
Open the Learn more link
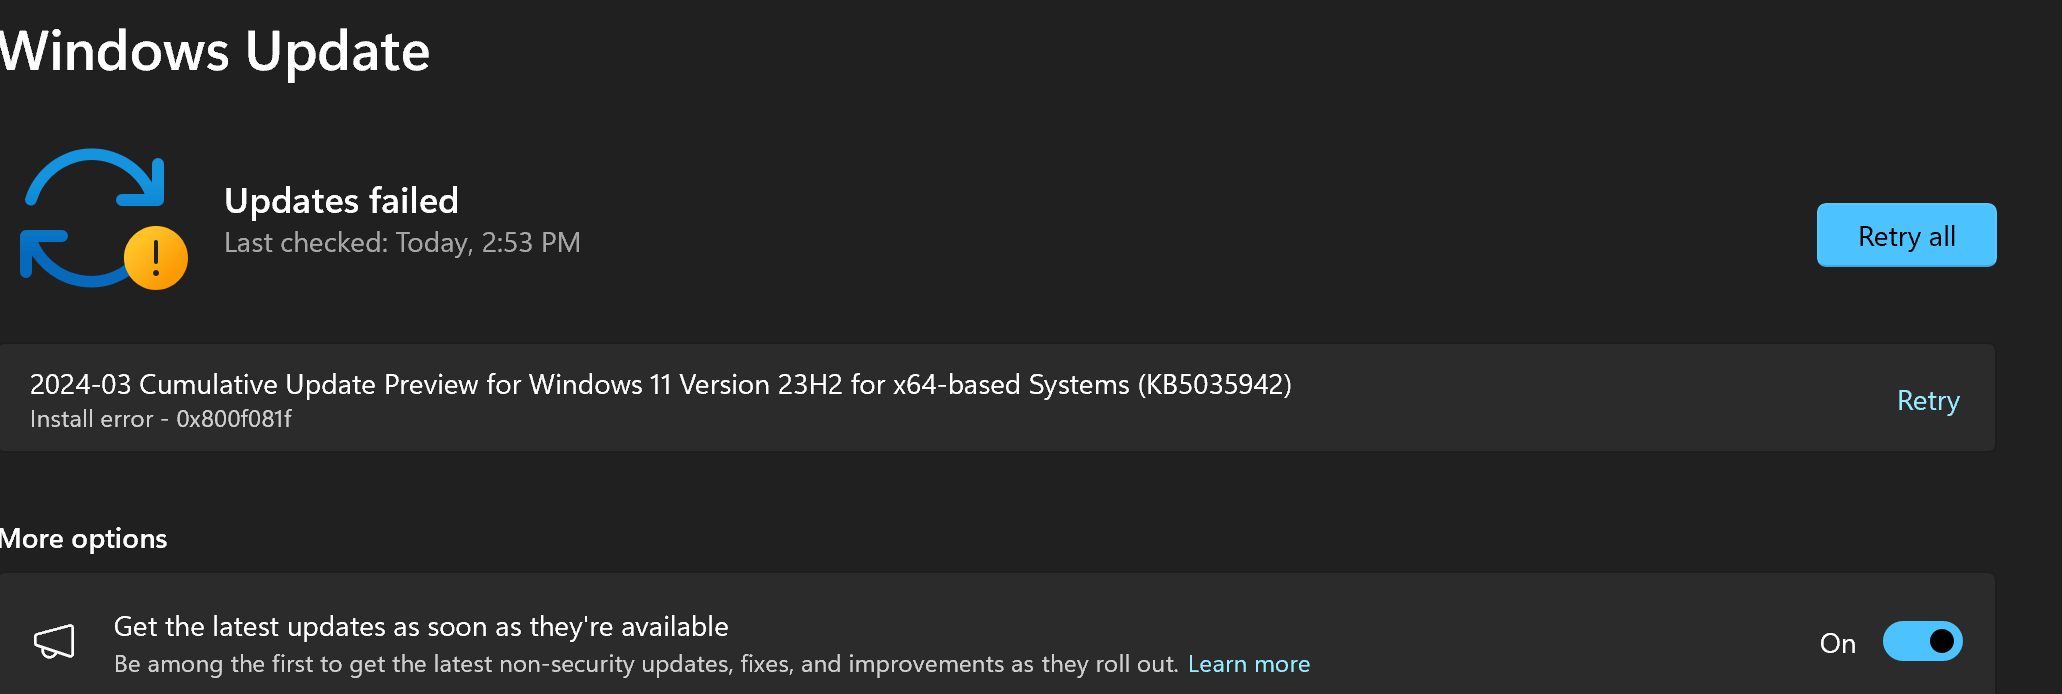pyautogui.click(x=1249, y=664)
